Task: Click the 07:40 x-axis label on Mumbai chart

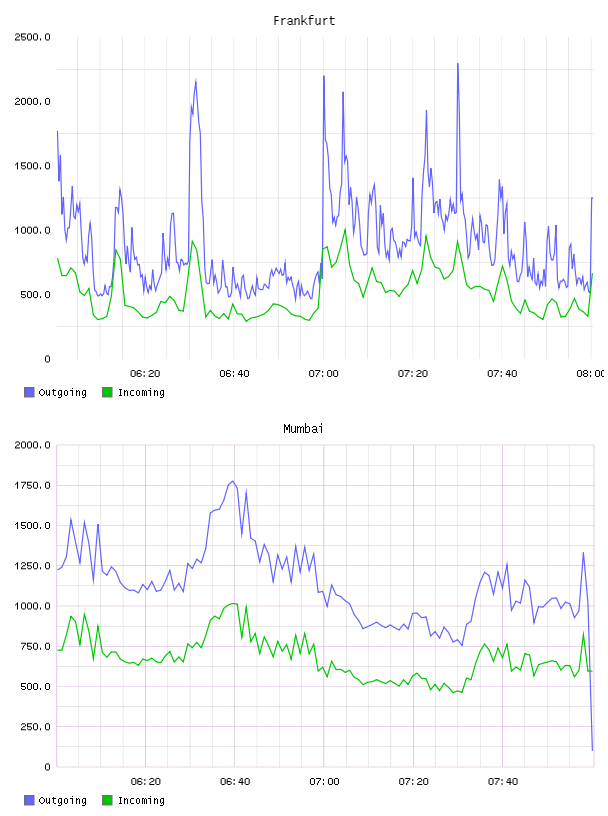Action: tap(503, 782)
